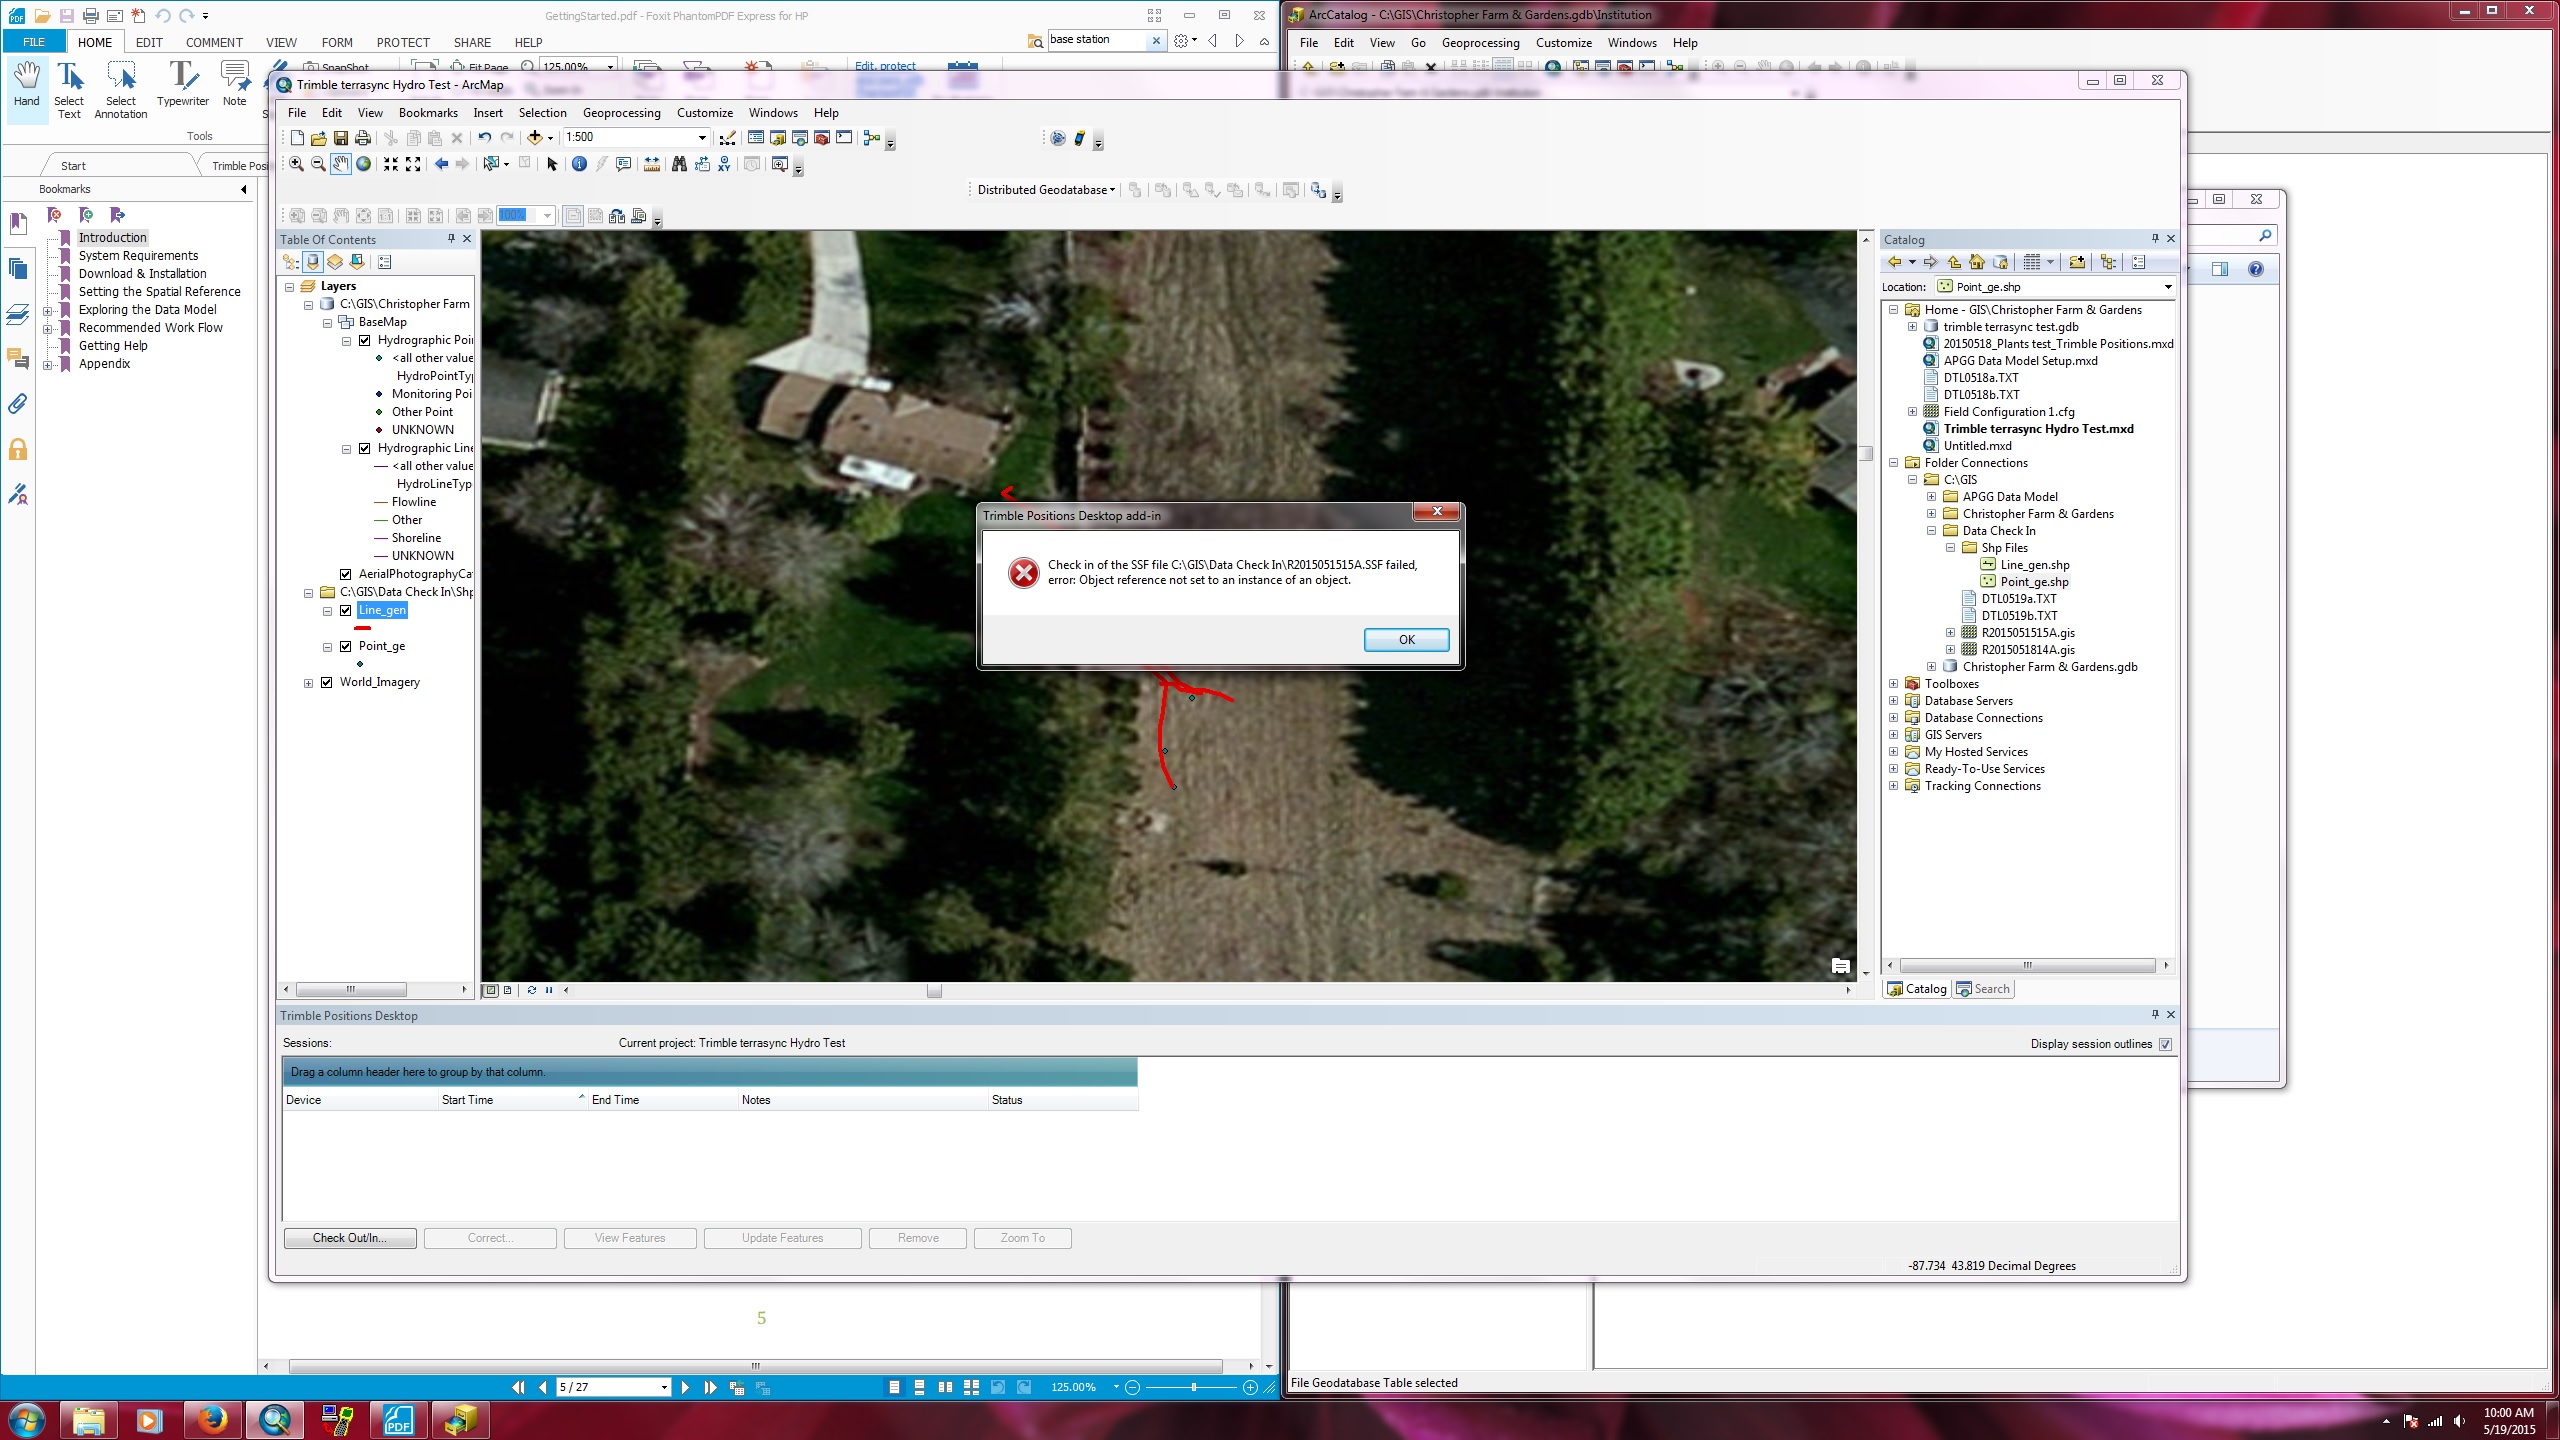
Task: Click OK on the error dialog
Action: click(x=1405, y=640)
